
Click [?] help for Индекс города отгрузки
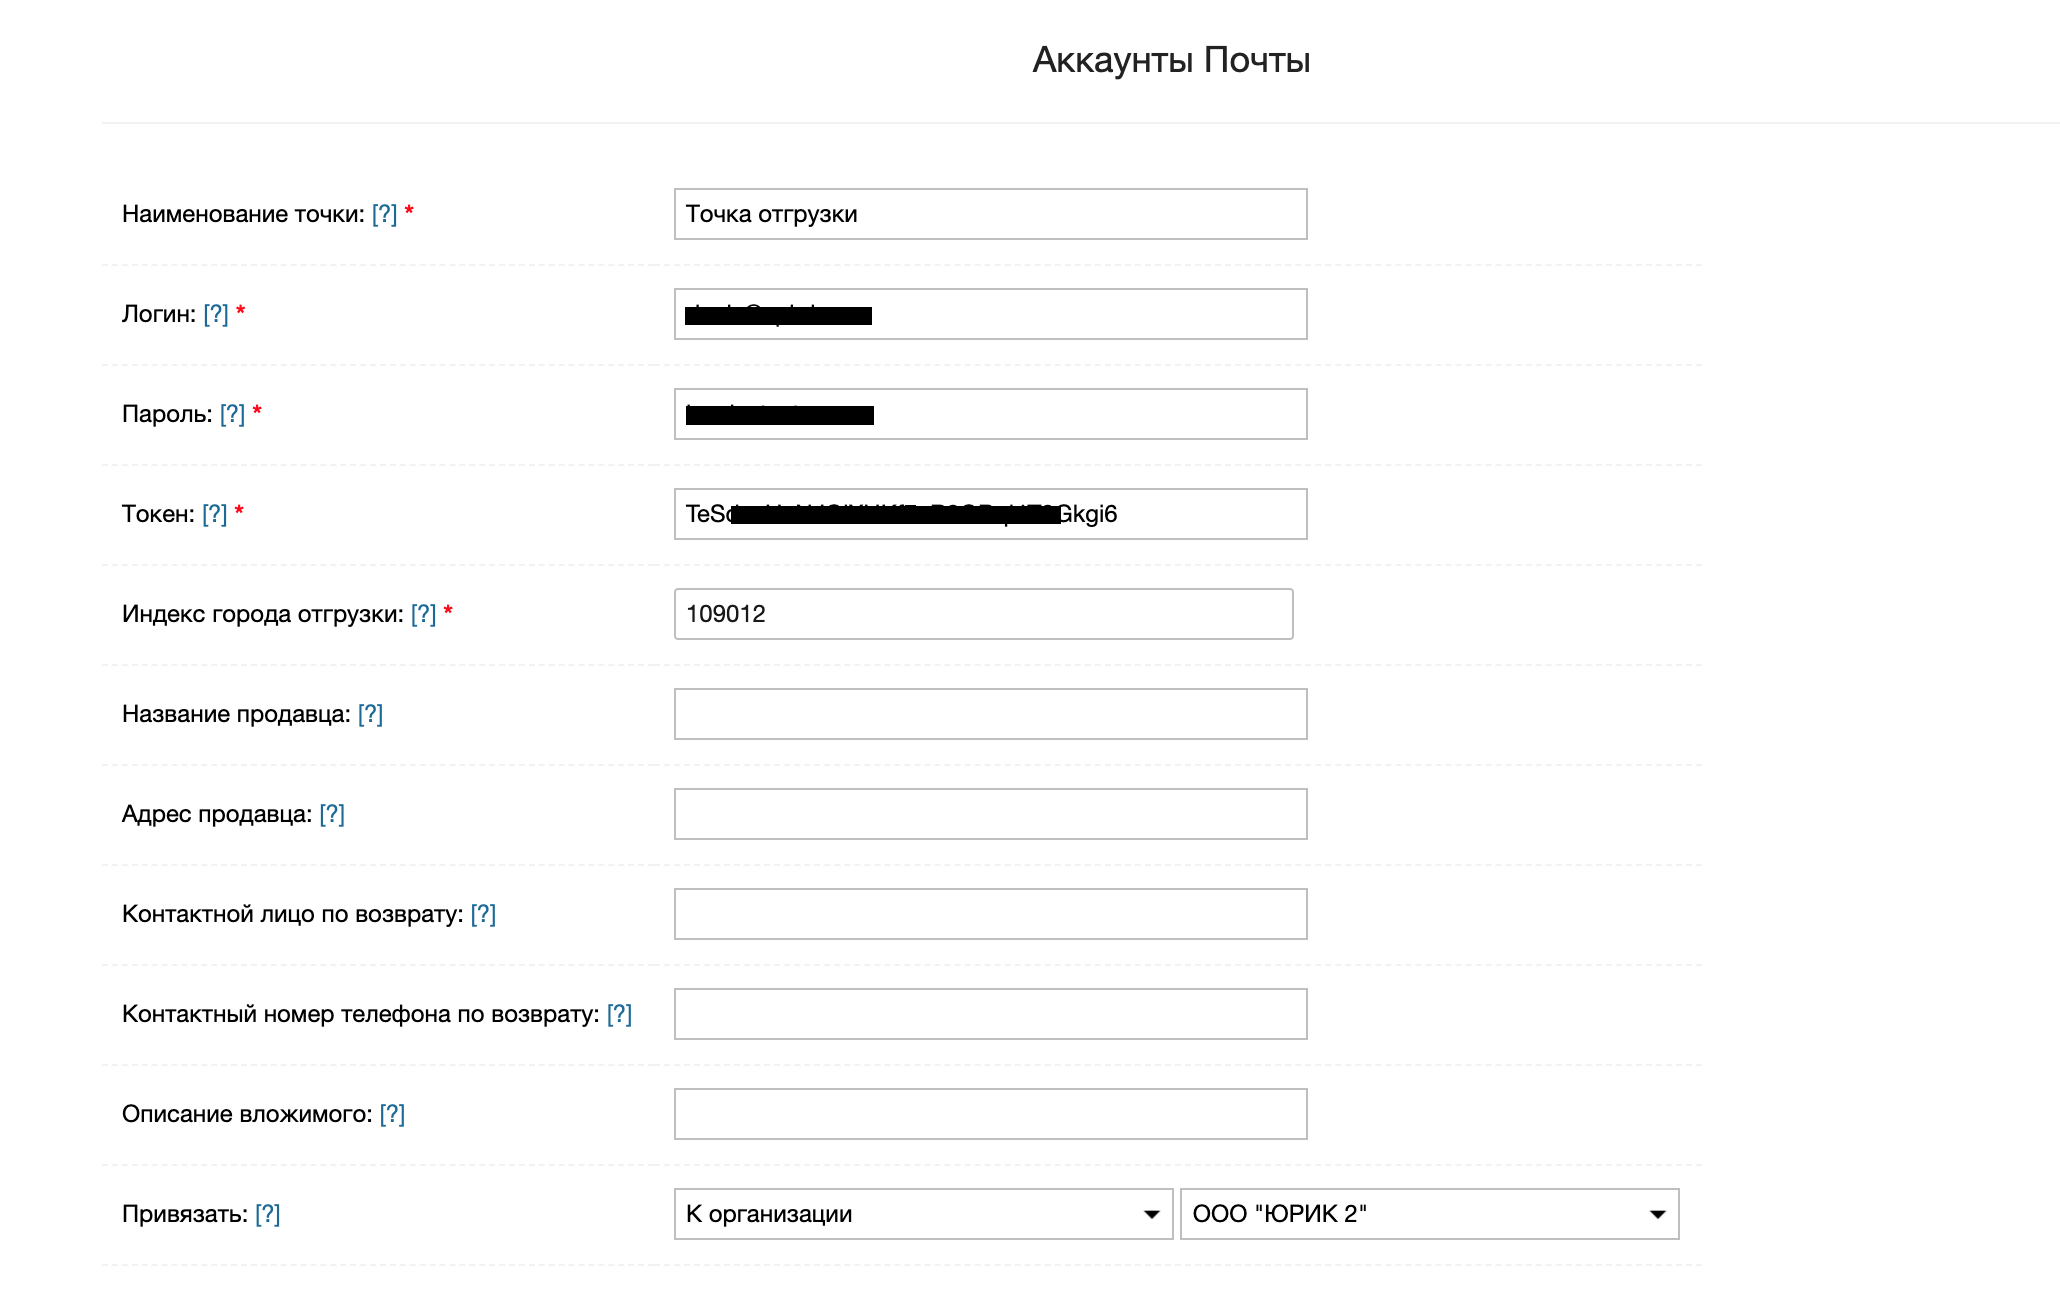[x=423, y=614]
